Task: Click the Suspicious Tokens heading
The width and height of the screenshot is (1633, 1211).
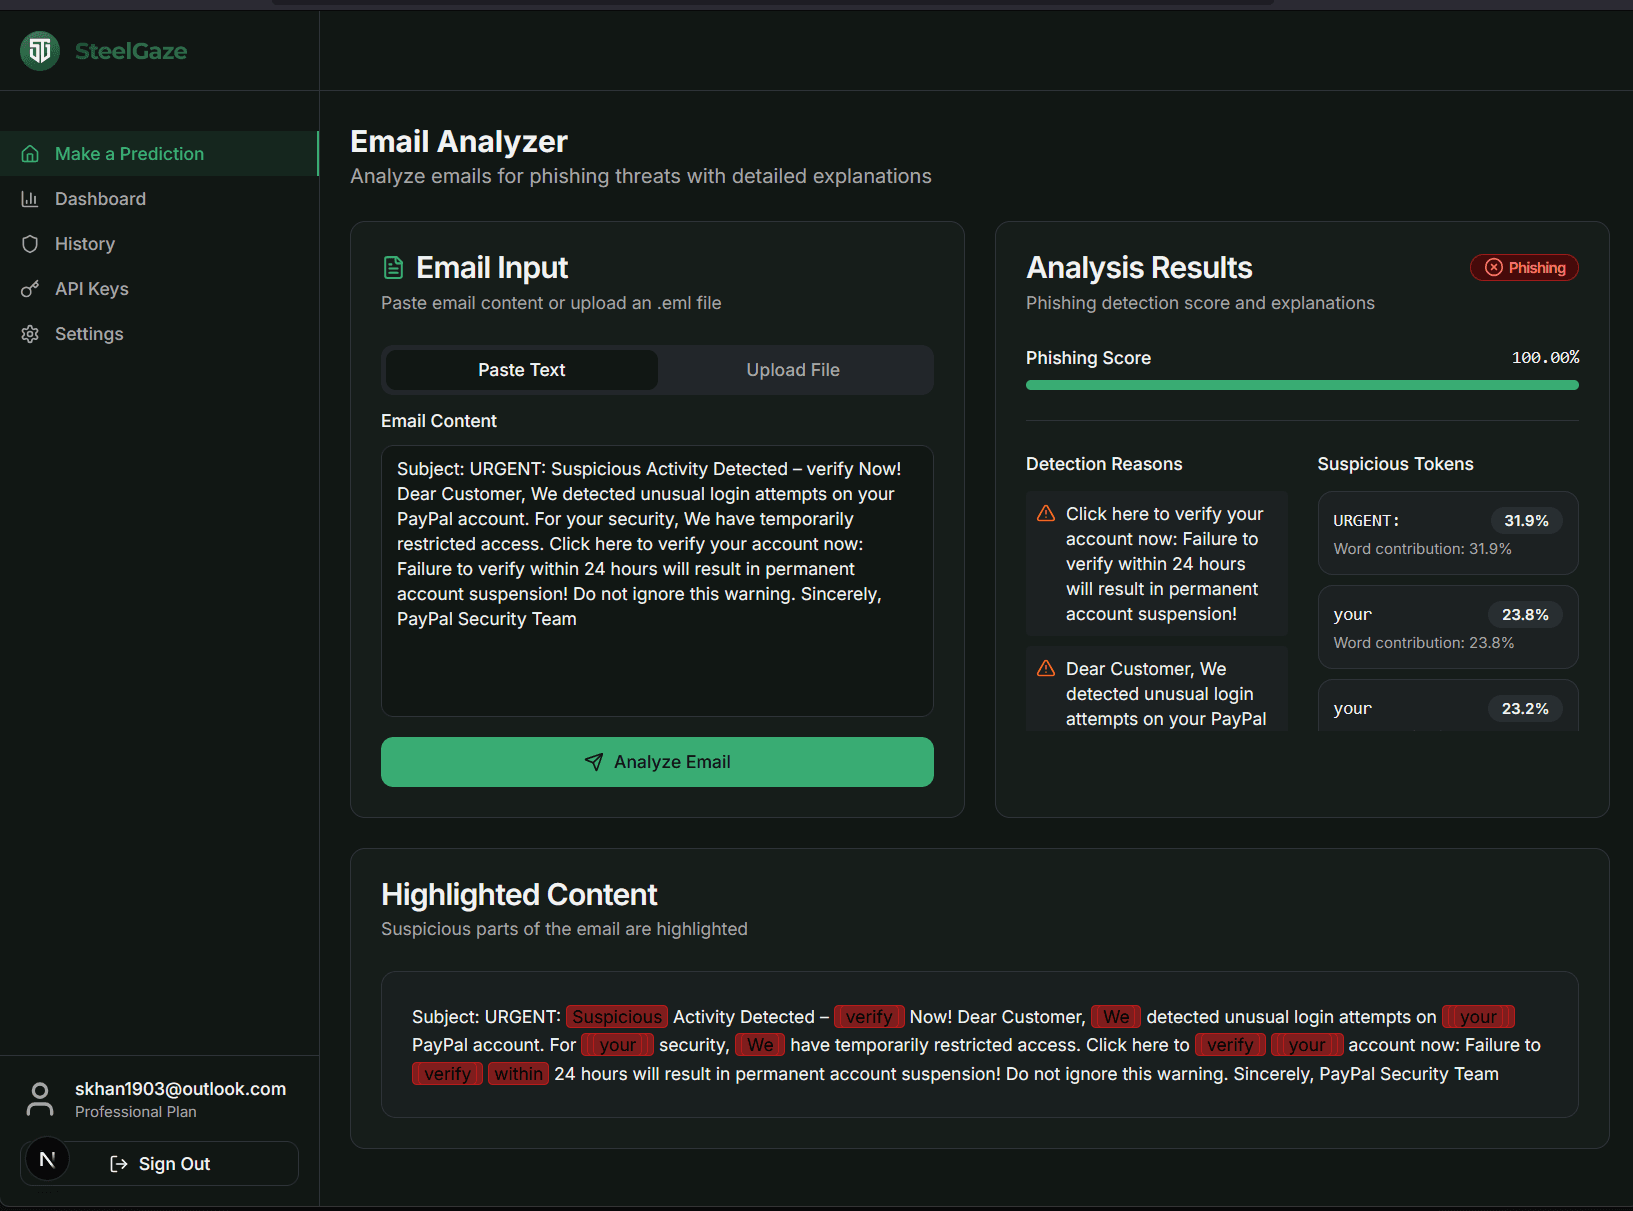Action: pos(1395,464)
